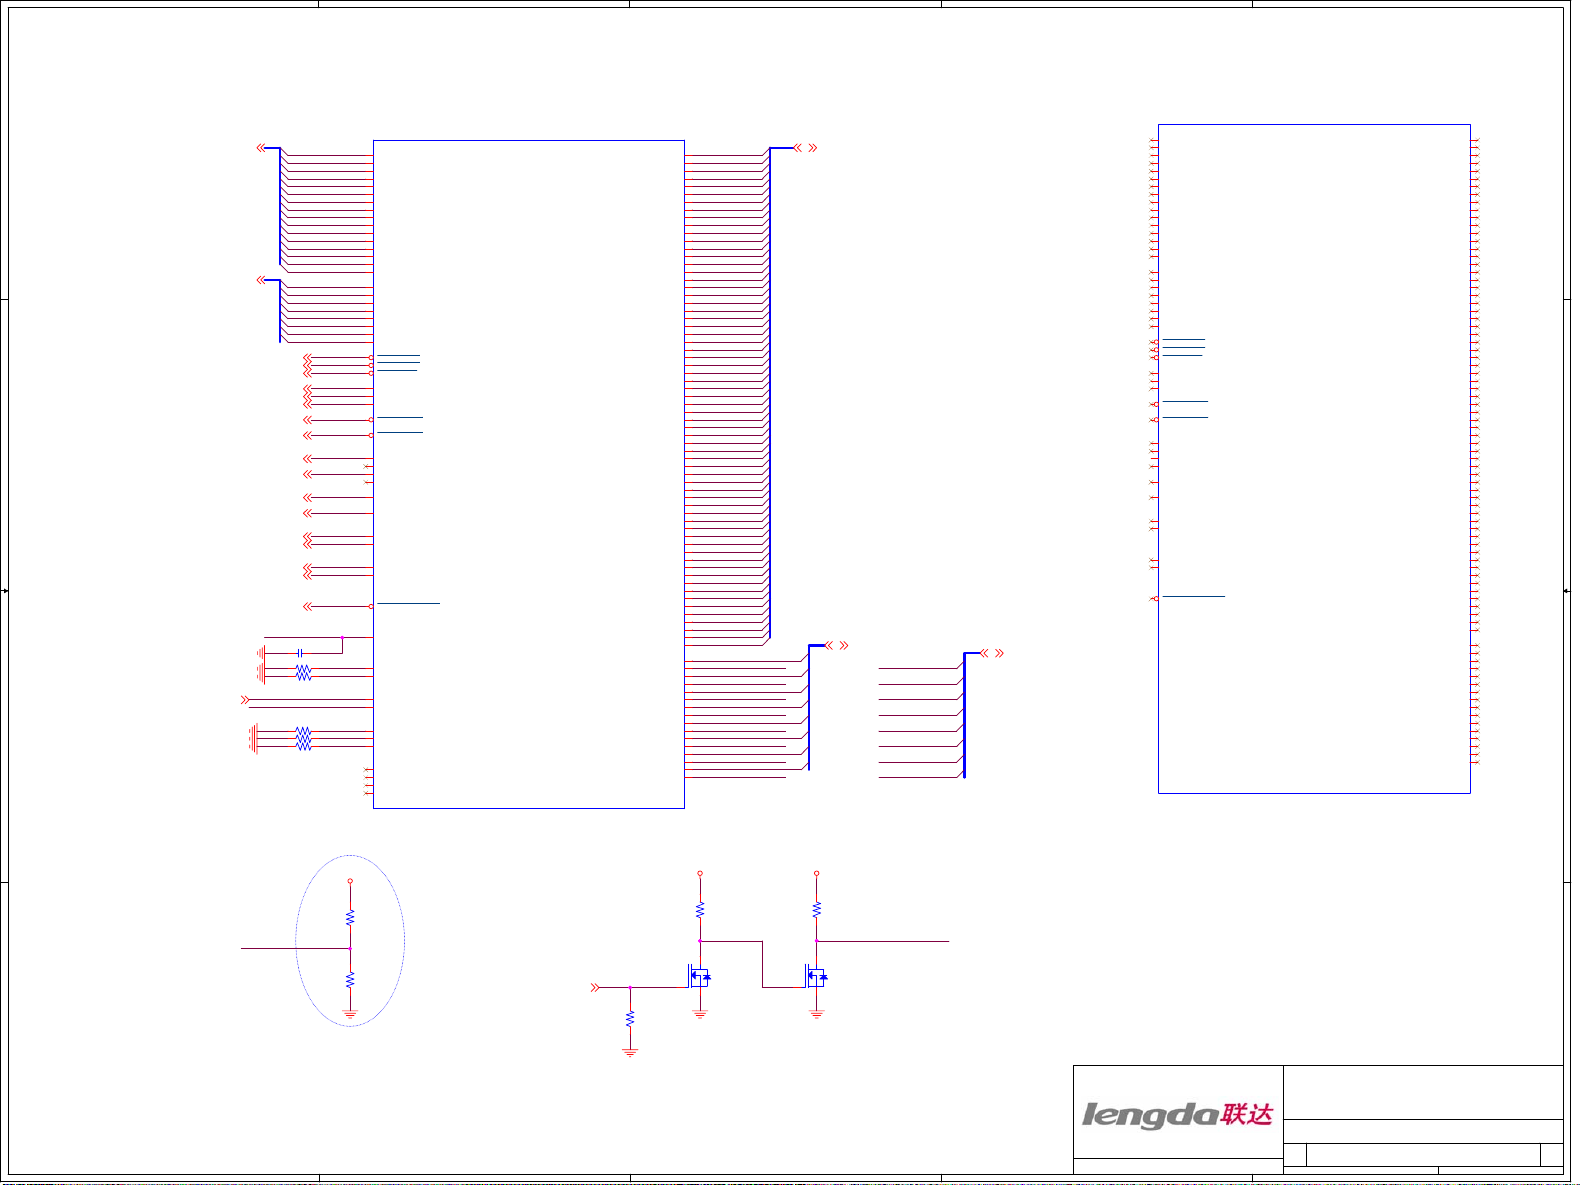Screen dimensions: 1580x1185
Task: Click the power node atop the dashed-ellipse divider
Action: coord(350,881)
